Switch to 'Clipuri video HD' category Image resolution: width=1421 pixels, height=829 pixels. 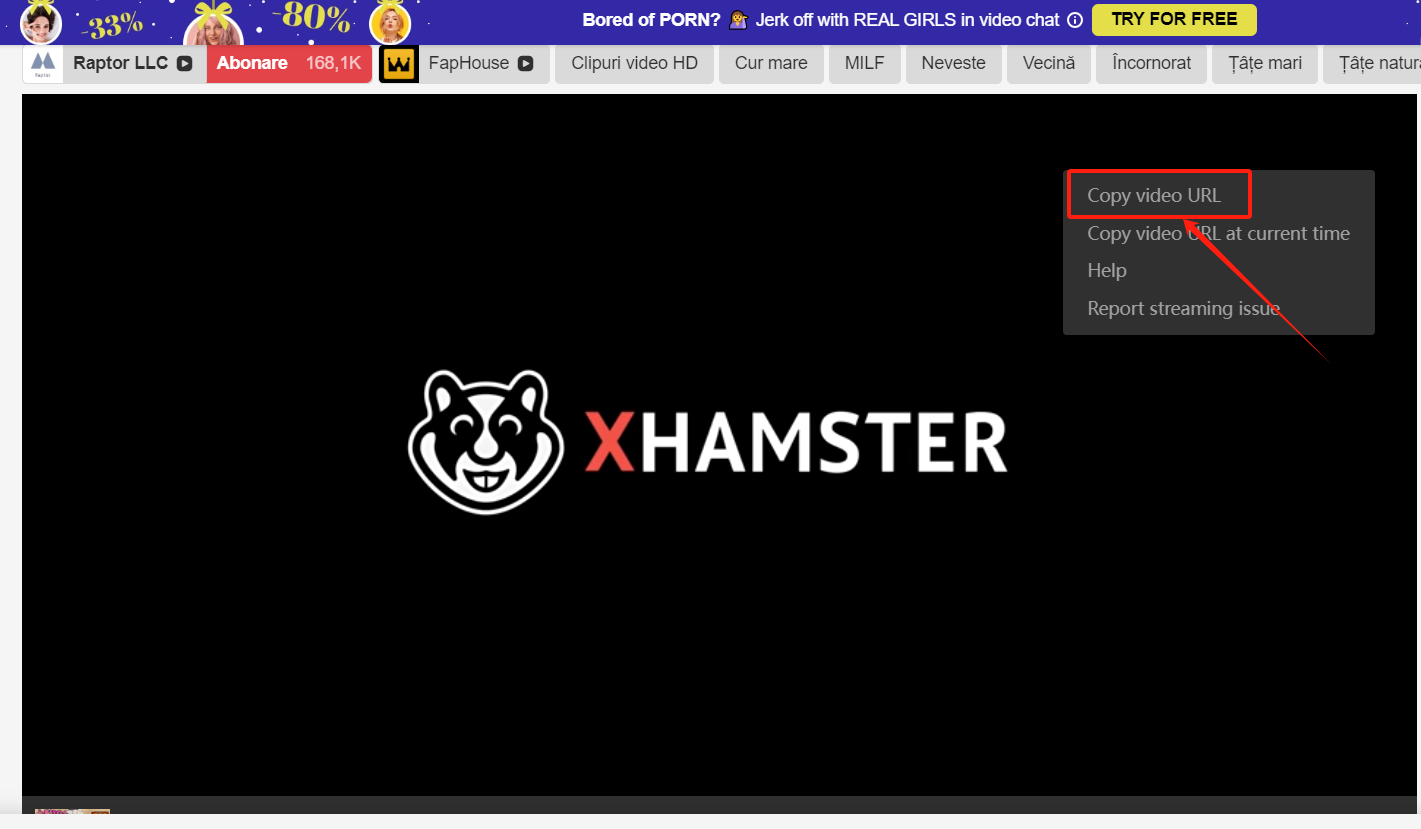click(x=634, y=62)
